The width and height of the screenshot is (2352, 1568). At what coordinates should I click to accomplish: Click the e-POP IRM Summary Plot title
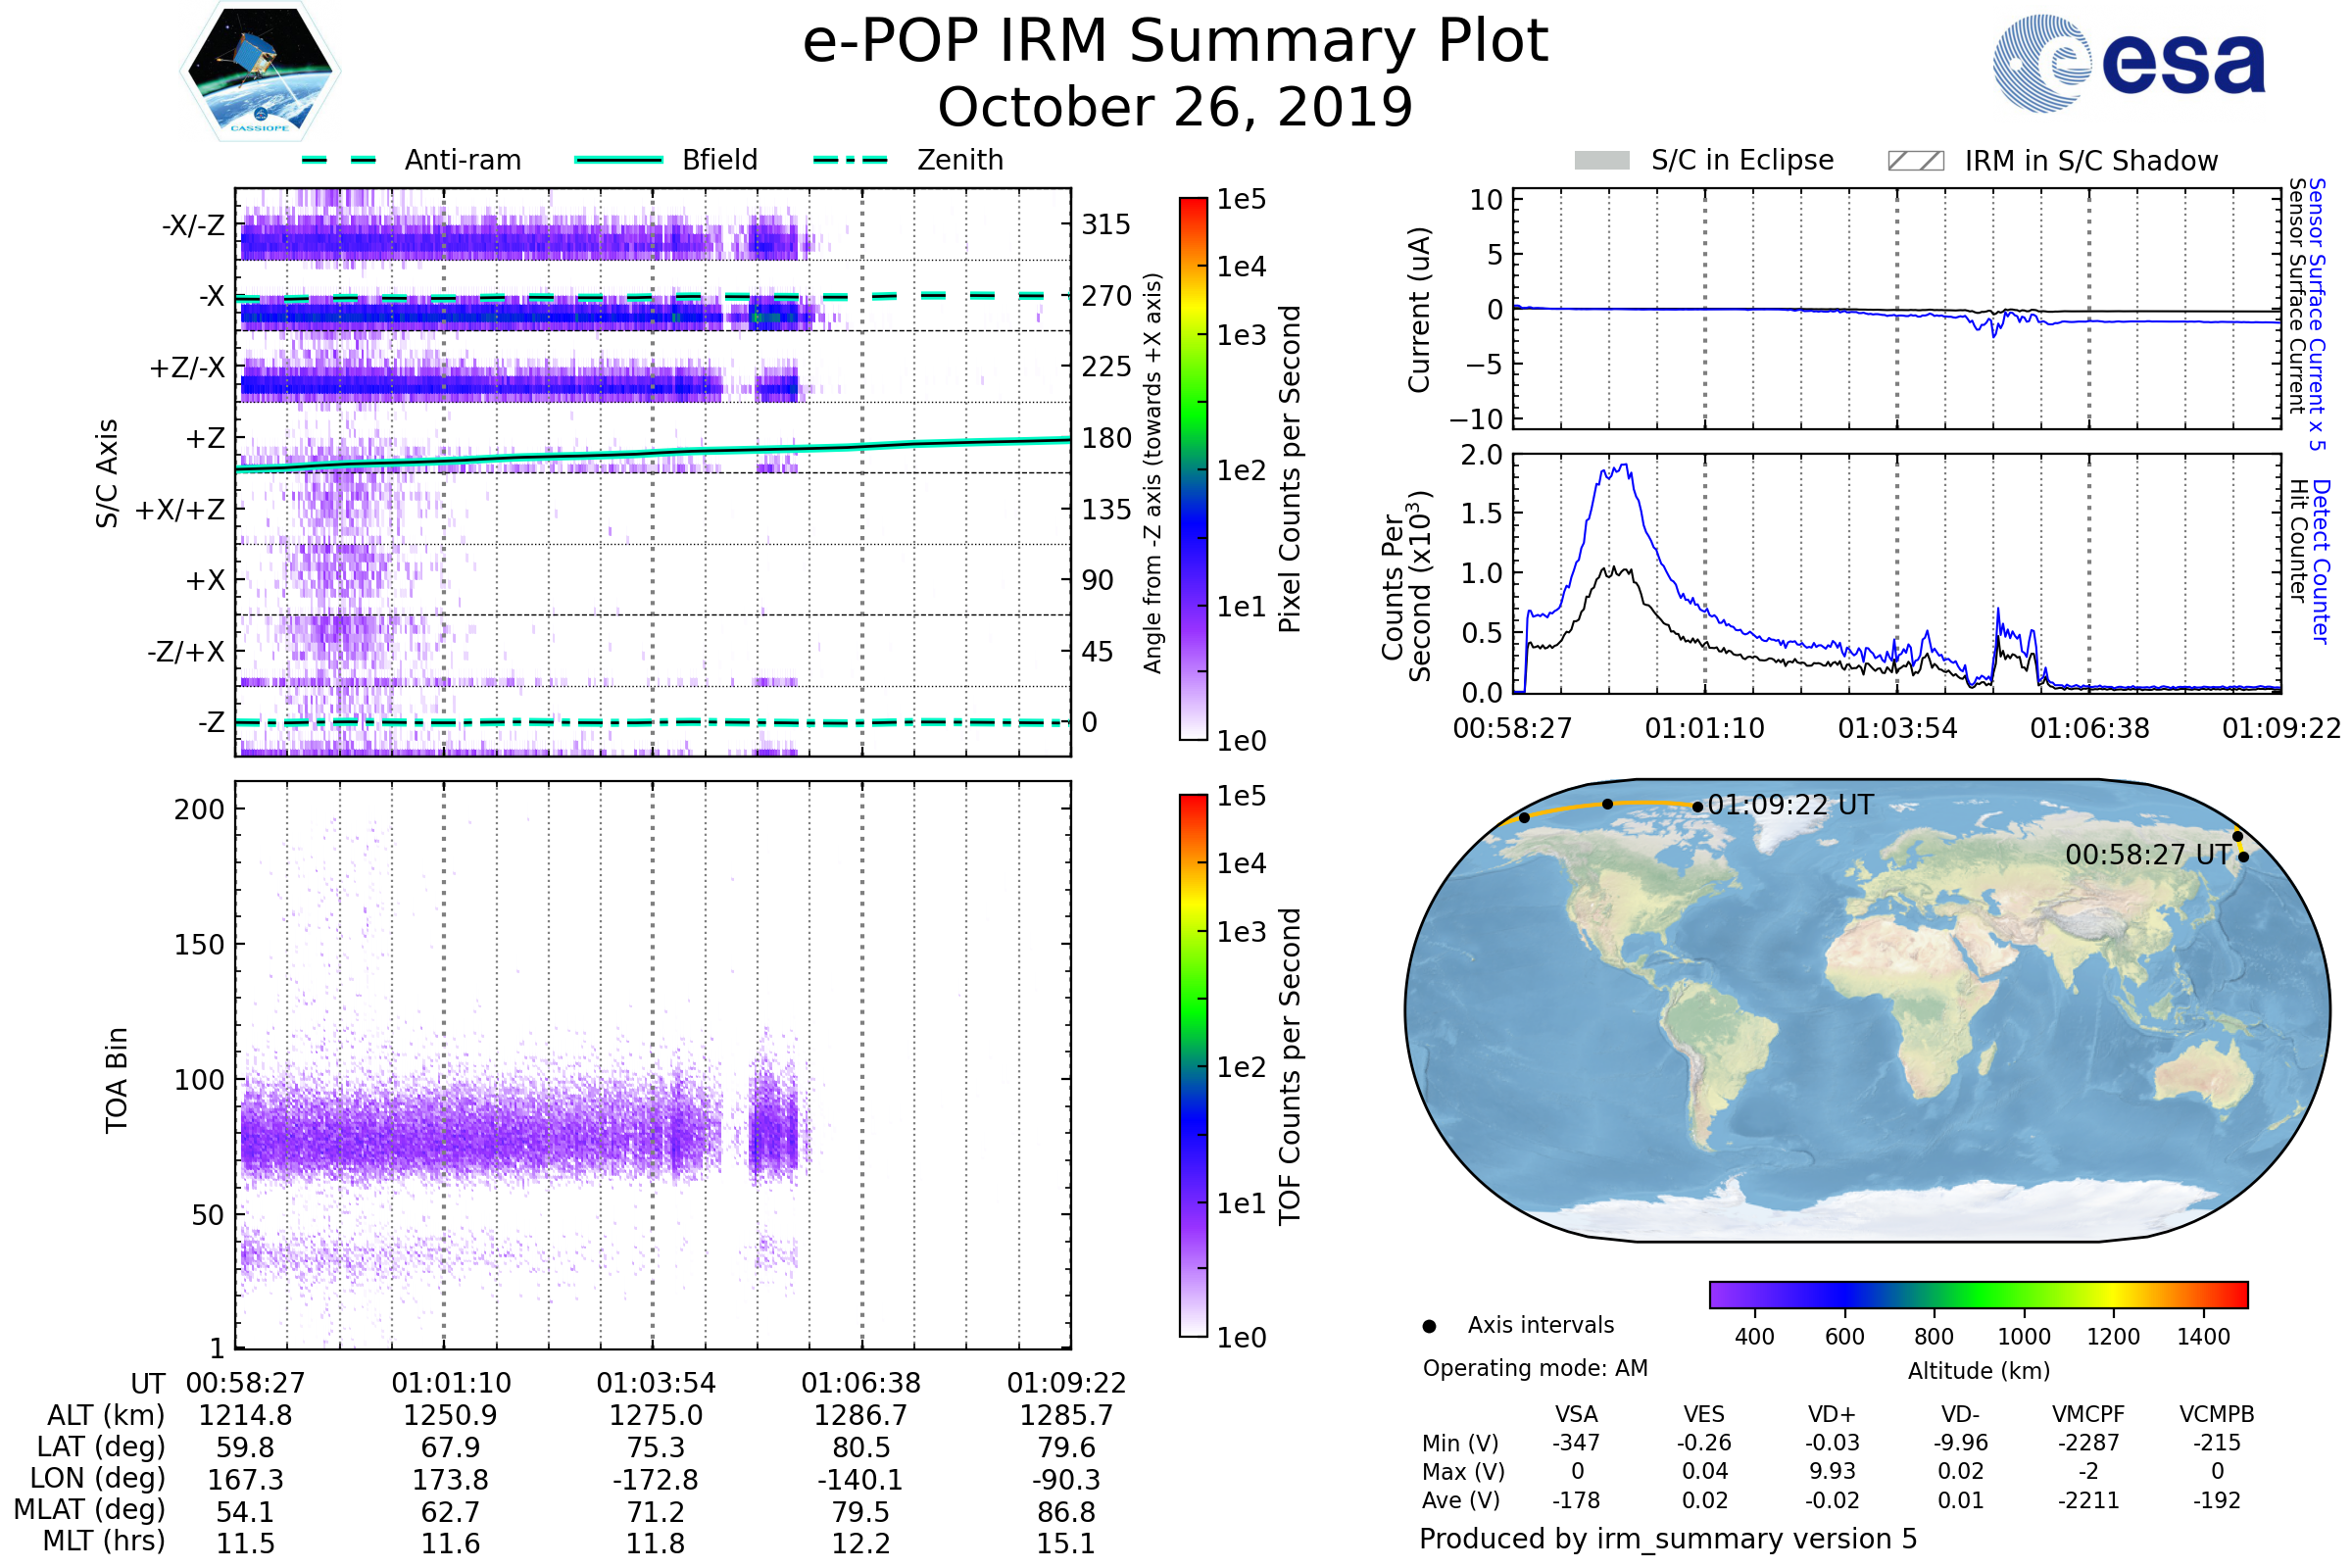(x=1175, y=42)
